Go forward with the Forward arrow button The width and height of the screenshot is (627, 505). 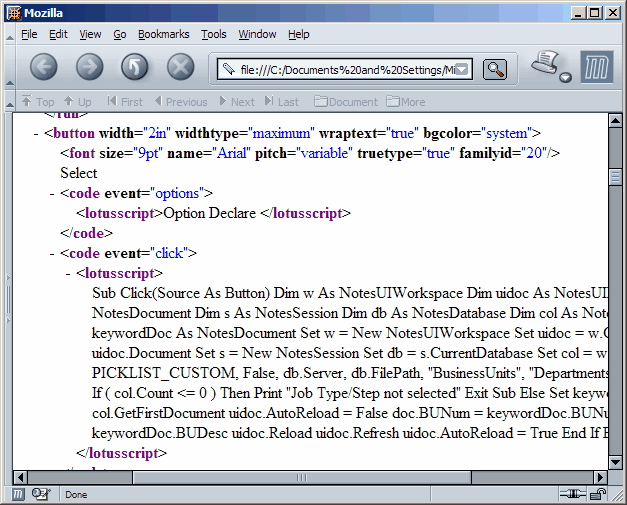(x=90, y=67)
